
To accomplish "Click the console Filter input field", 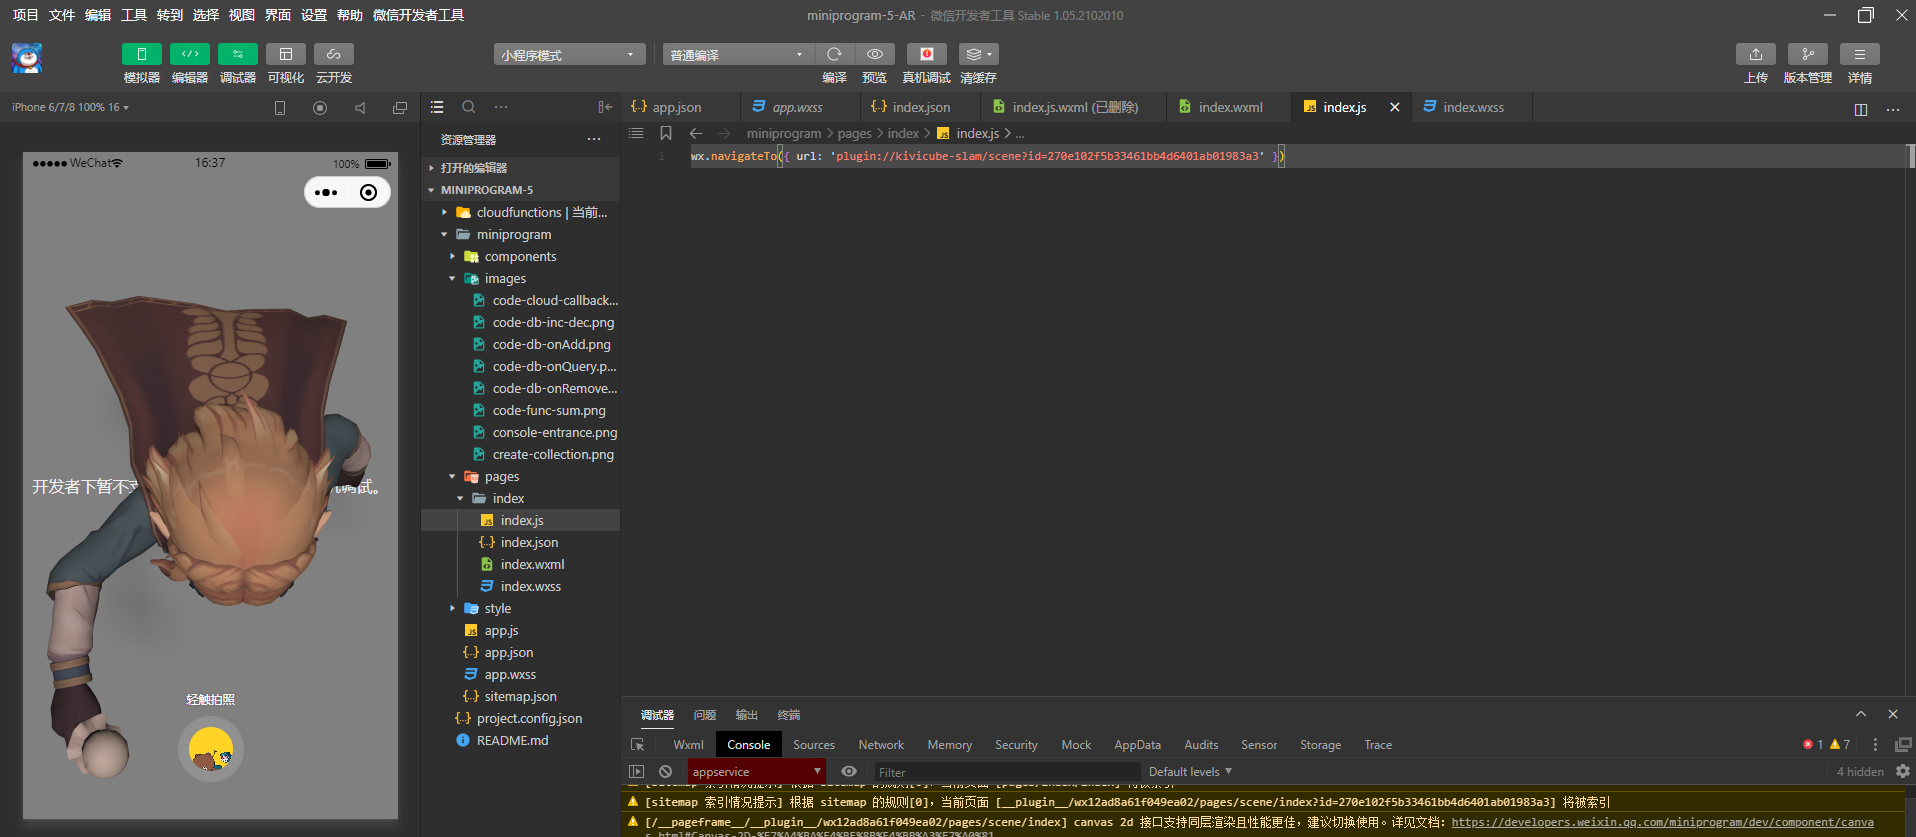I will 1006,772.
